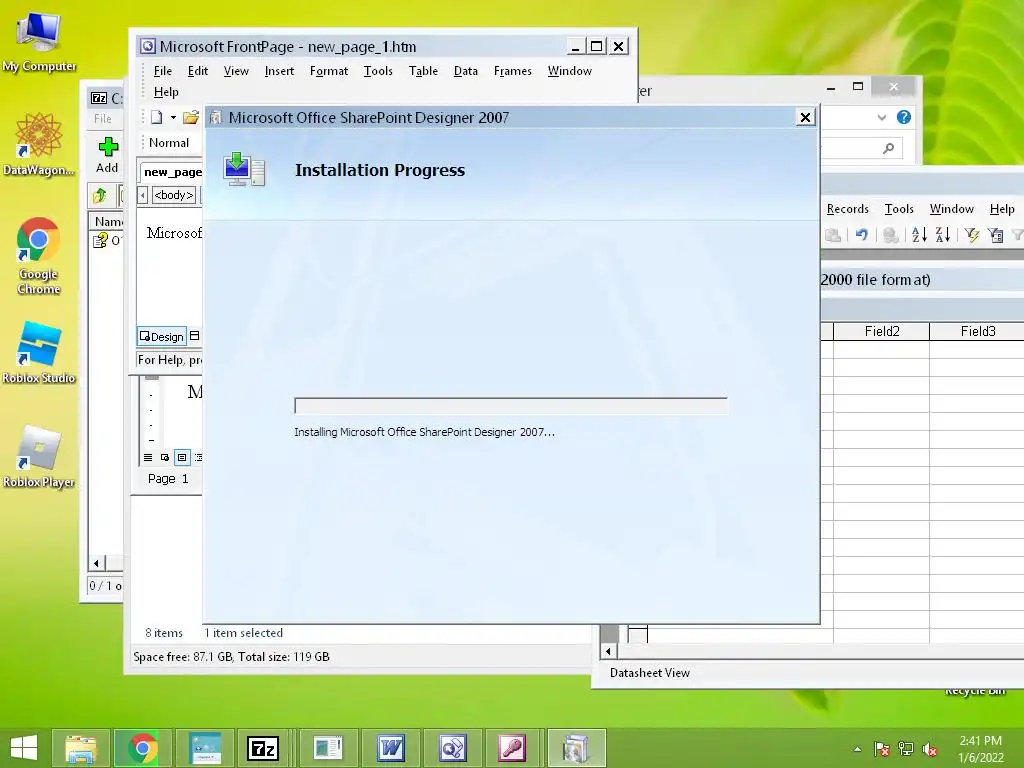Switch to Split view icon in FrontPage
The height and width of the screenshot is (768, 1024).
[x=195, y=336]
